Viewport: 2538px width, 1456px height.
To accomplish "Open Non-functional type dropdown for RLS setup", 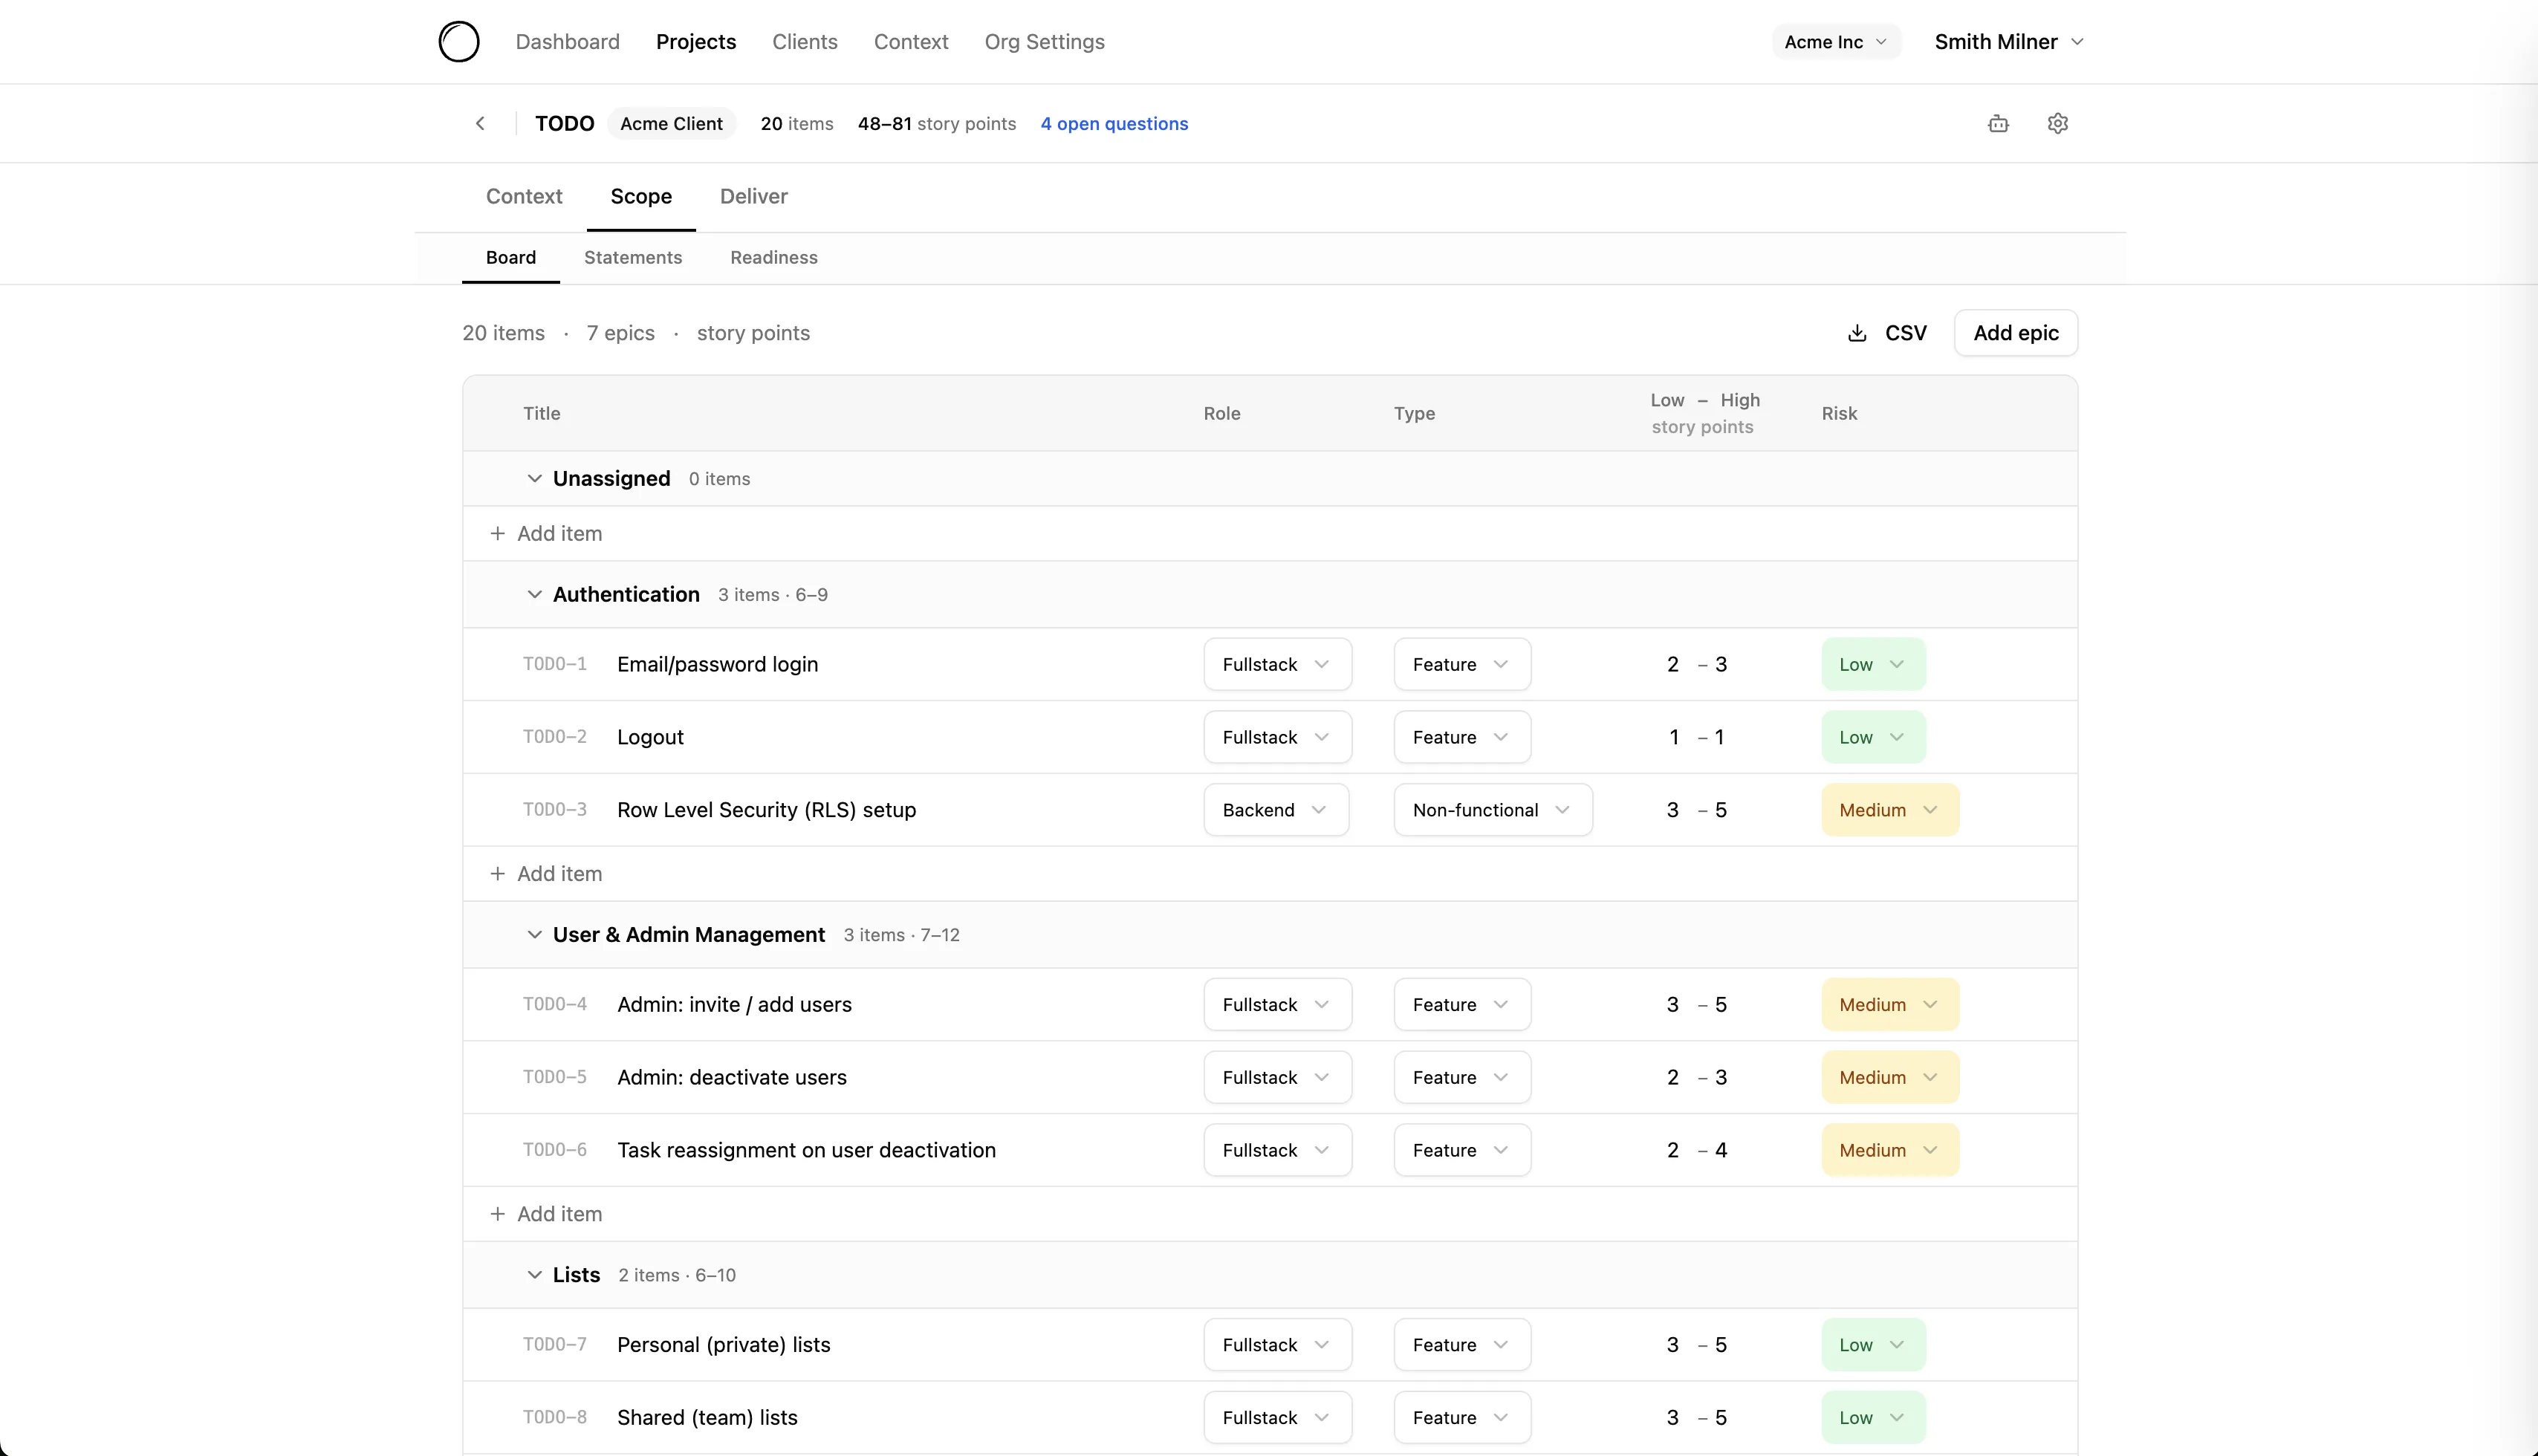I will pyautogui.click(x=1492, y=810).
